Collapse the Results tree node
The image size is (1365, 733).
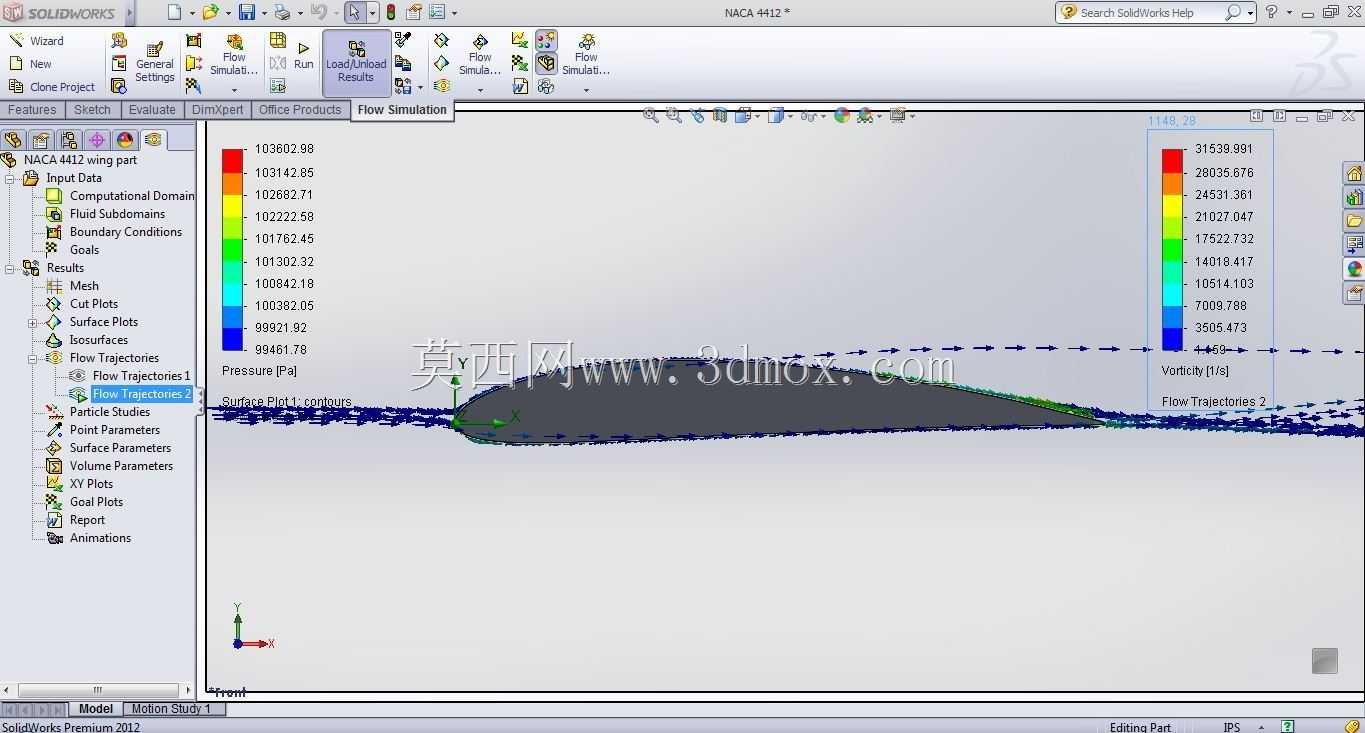tap(10, 268)
